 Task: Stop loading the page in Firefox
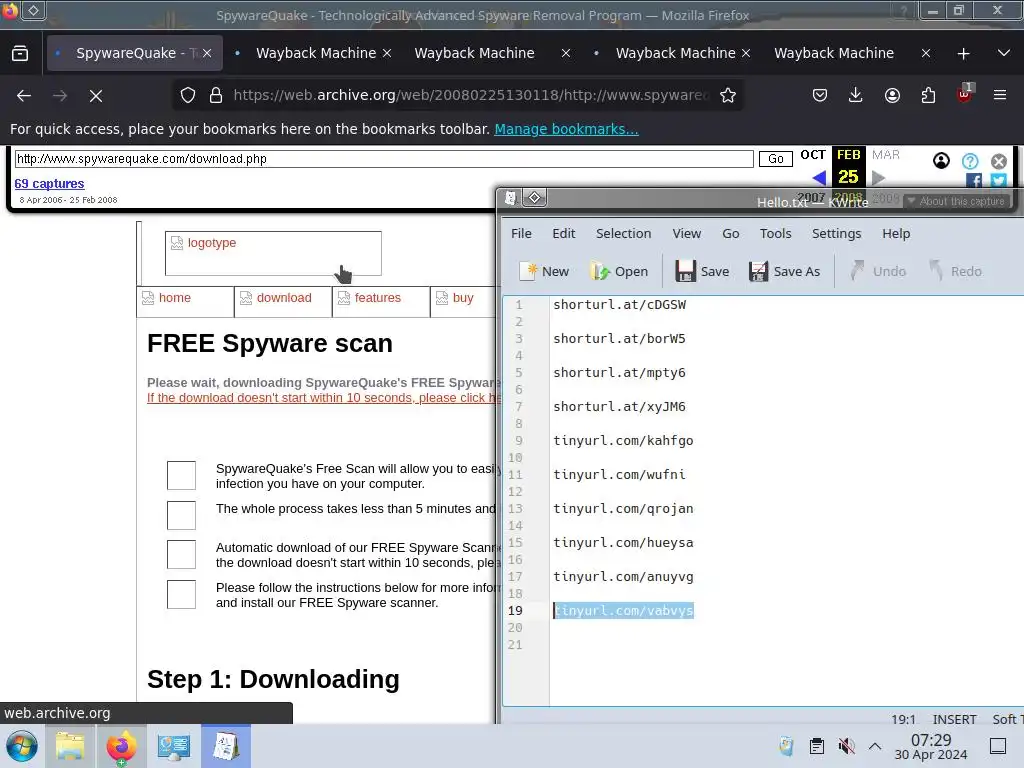click(96, 96)
